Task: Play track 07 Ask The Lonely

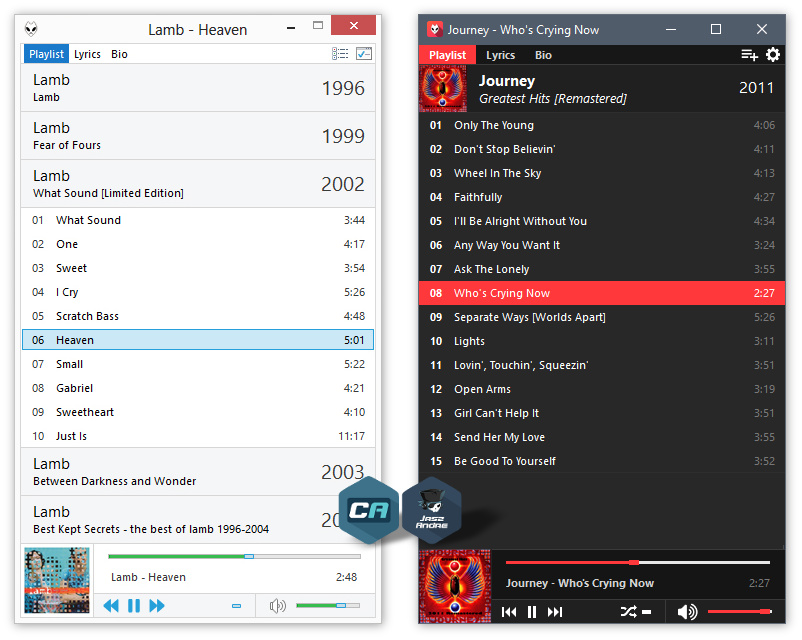Action: [602, 269]
